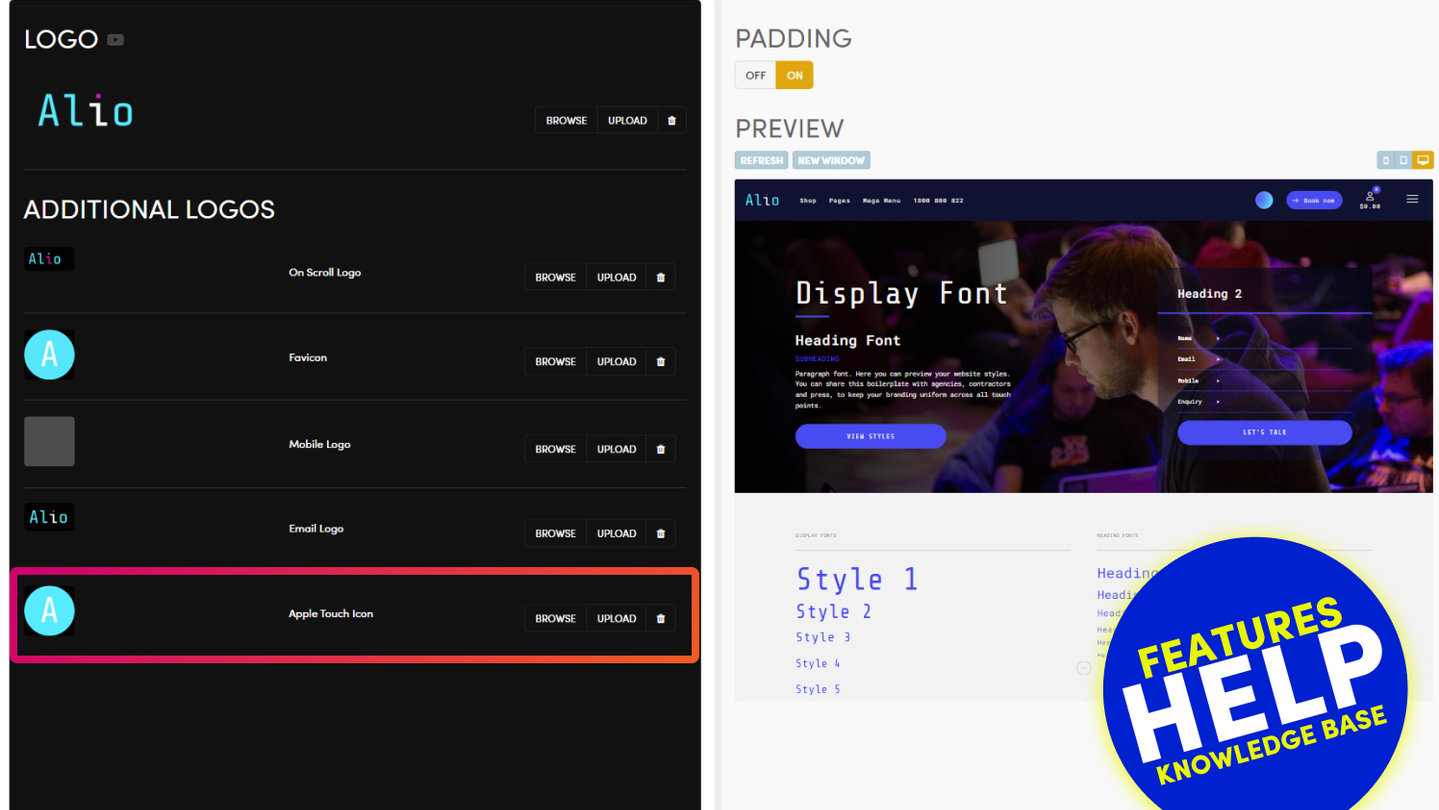The height and width of the screenshot is (810, 1439).
Task: Delete the main logo with trash icon
Action: pos(671,121)
